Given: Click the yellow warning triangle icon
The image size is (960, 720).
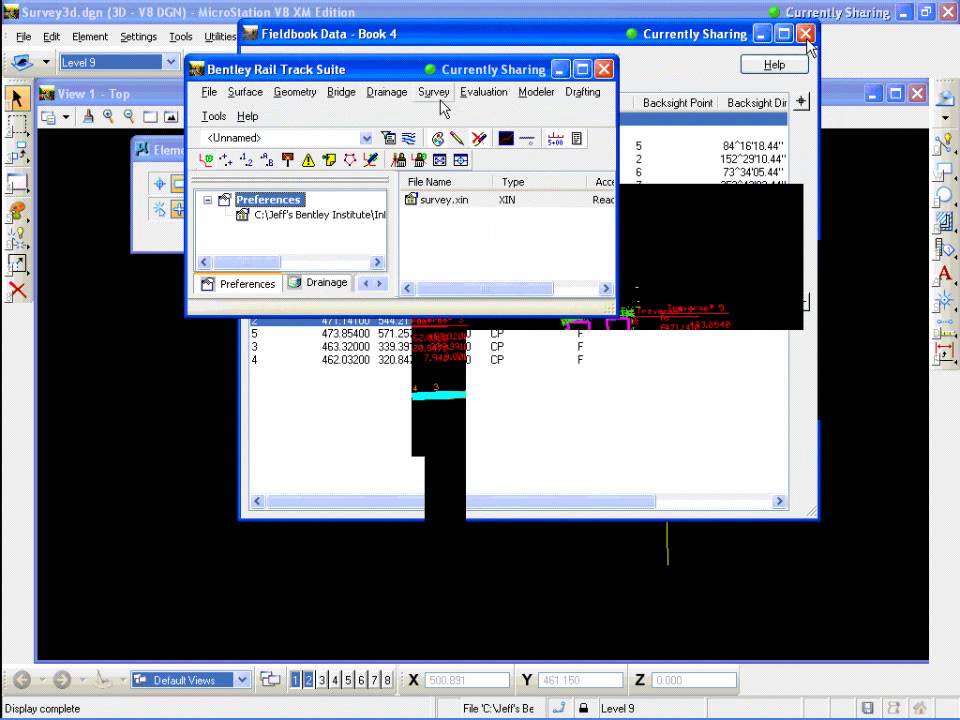Looking at the screenshot, I should [308, 160].
